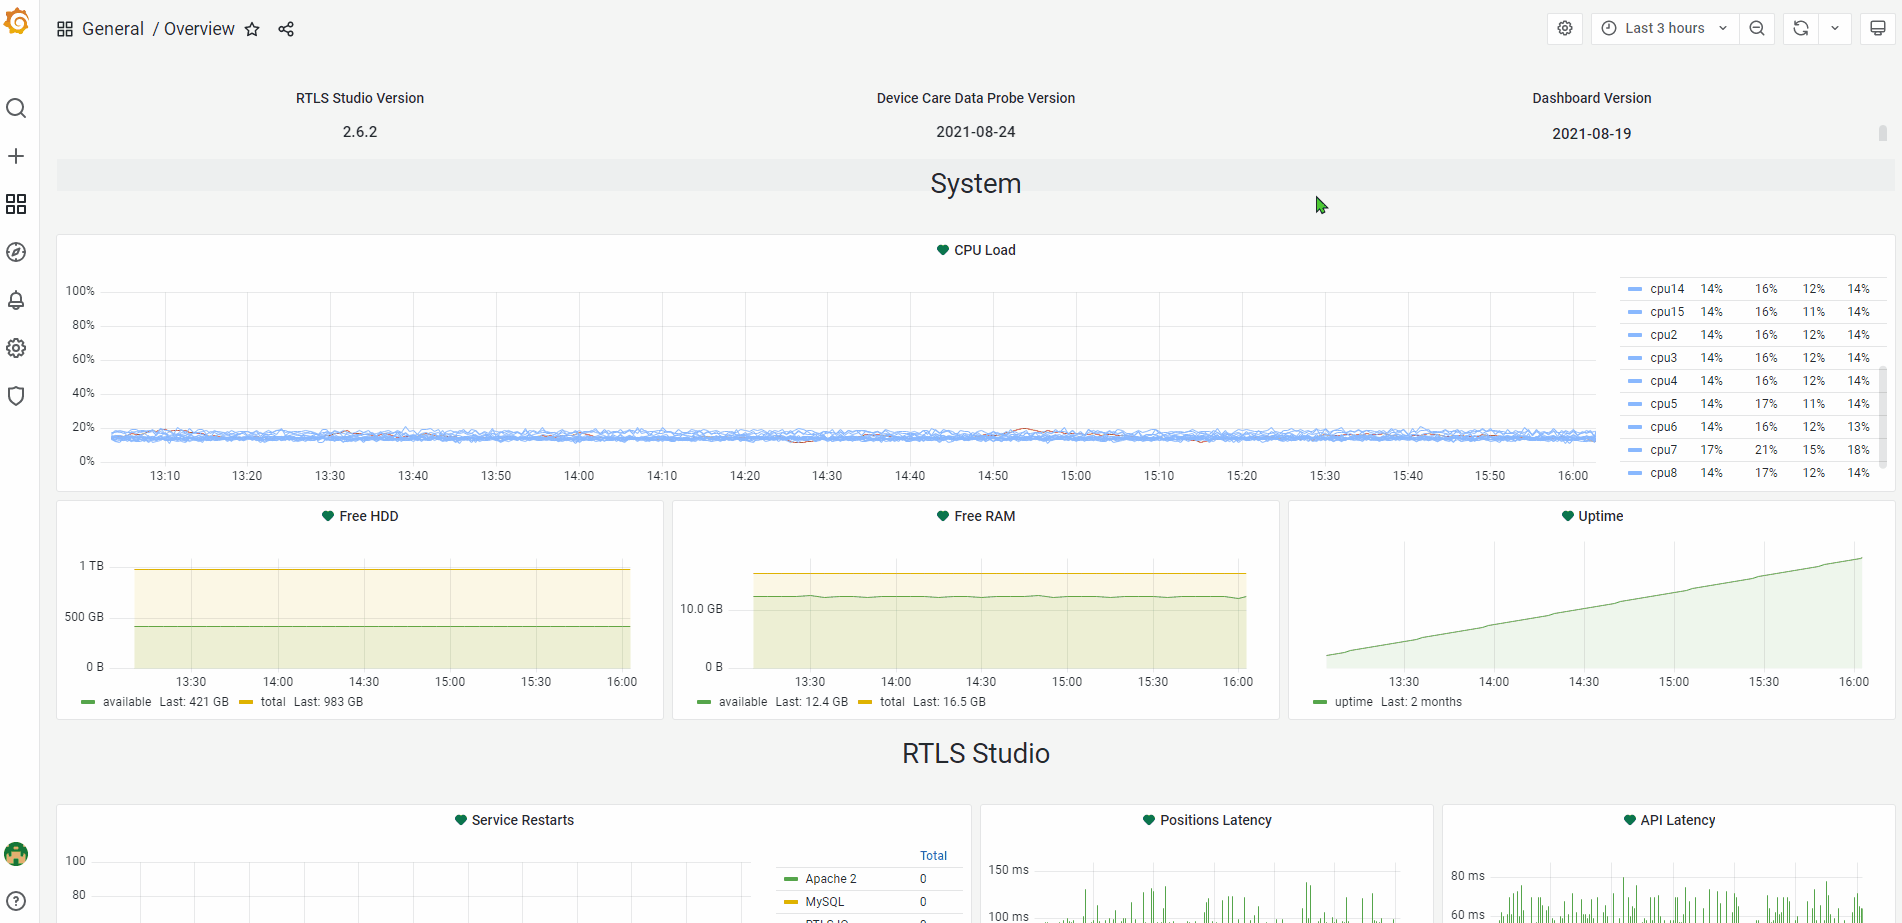Toggle total series in Free RAM legend
Viewport: 1902px width, 923px height.
click(x=892, y=702)
